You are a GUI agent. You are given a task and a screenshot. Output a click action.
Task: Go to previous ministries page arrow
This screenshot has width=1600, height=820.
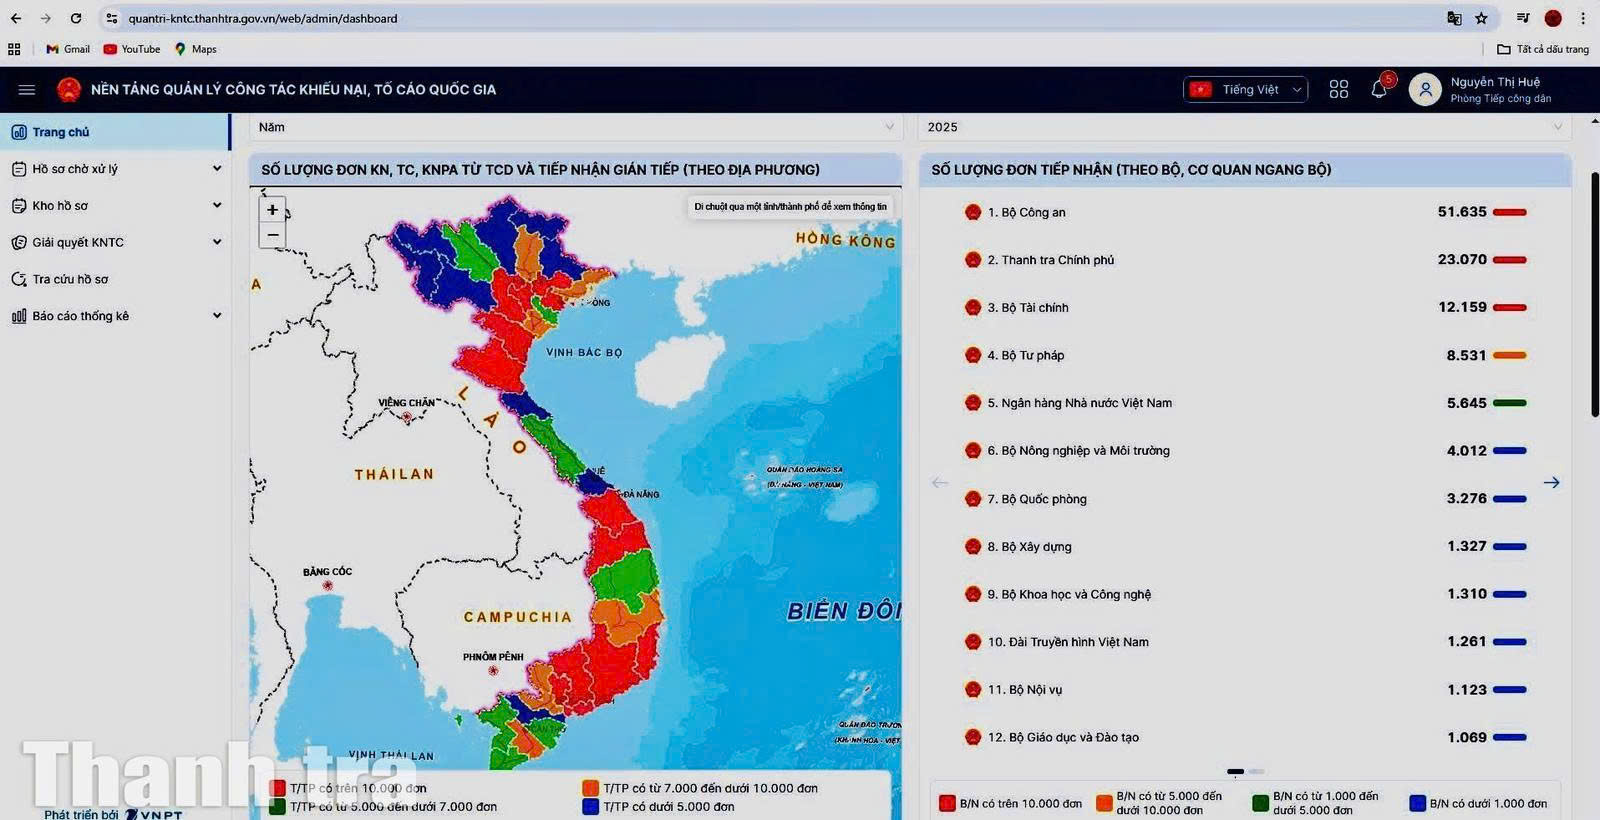pos(939,483)
